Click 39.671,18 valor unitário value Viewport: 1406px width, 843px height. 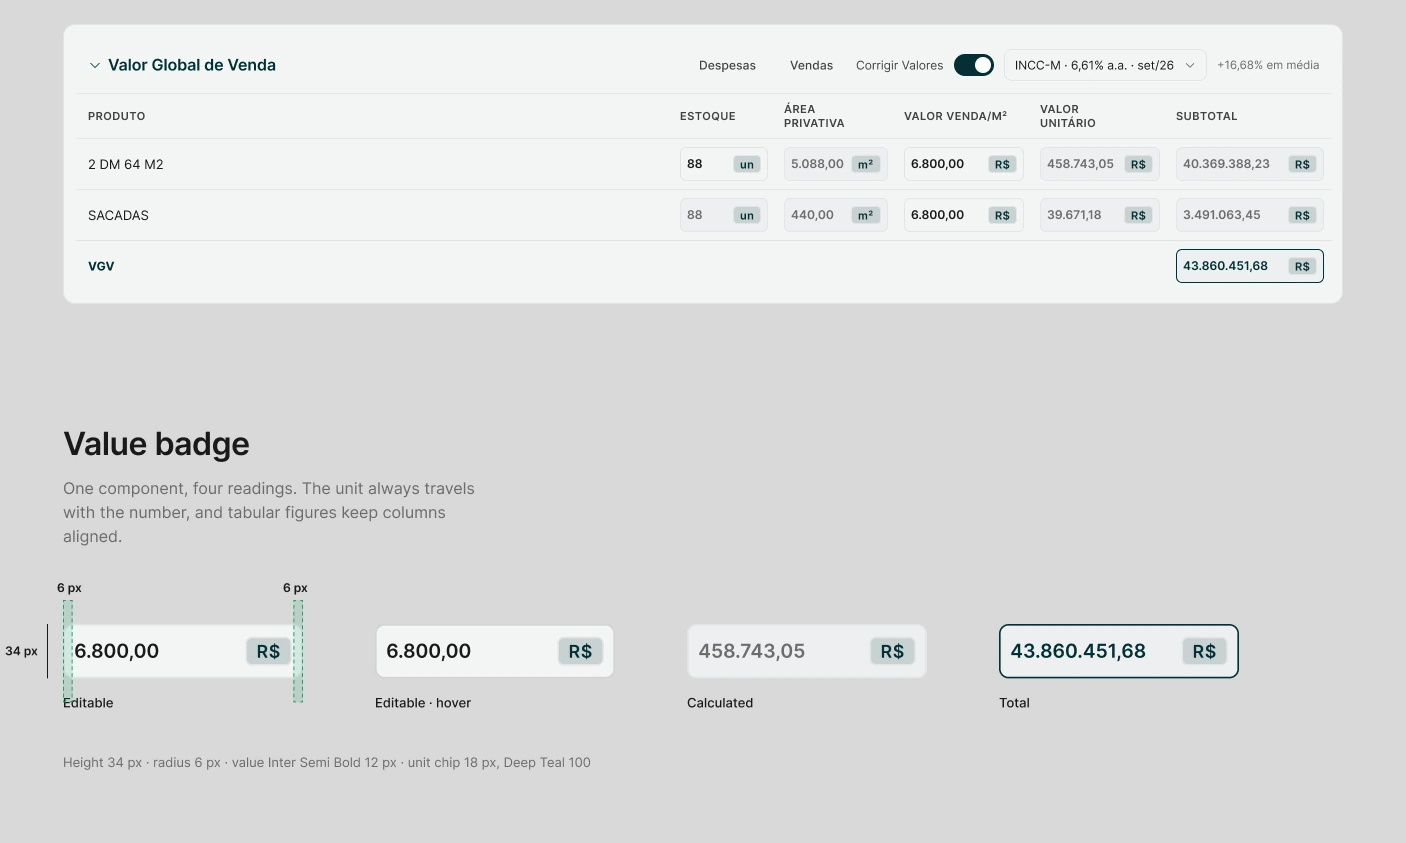click(x=1100, y=215)
